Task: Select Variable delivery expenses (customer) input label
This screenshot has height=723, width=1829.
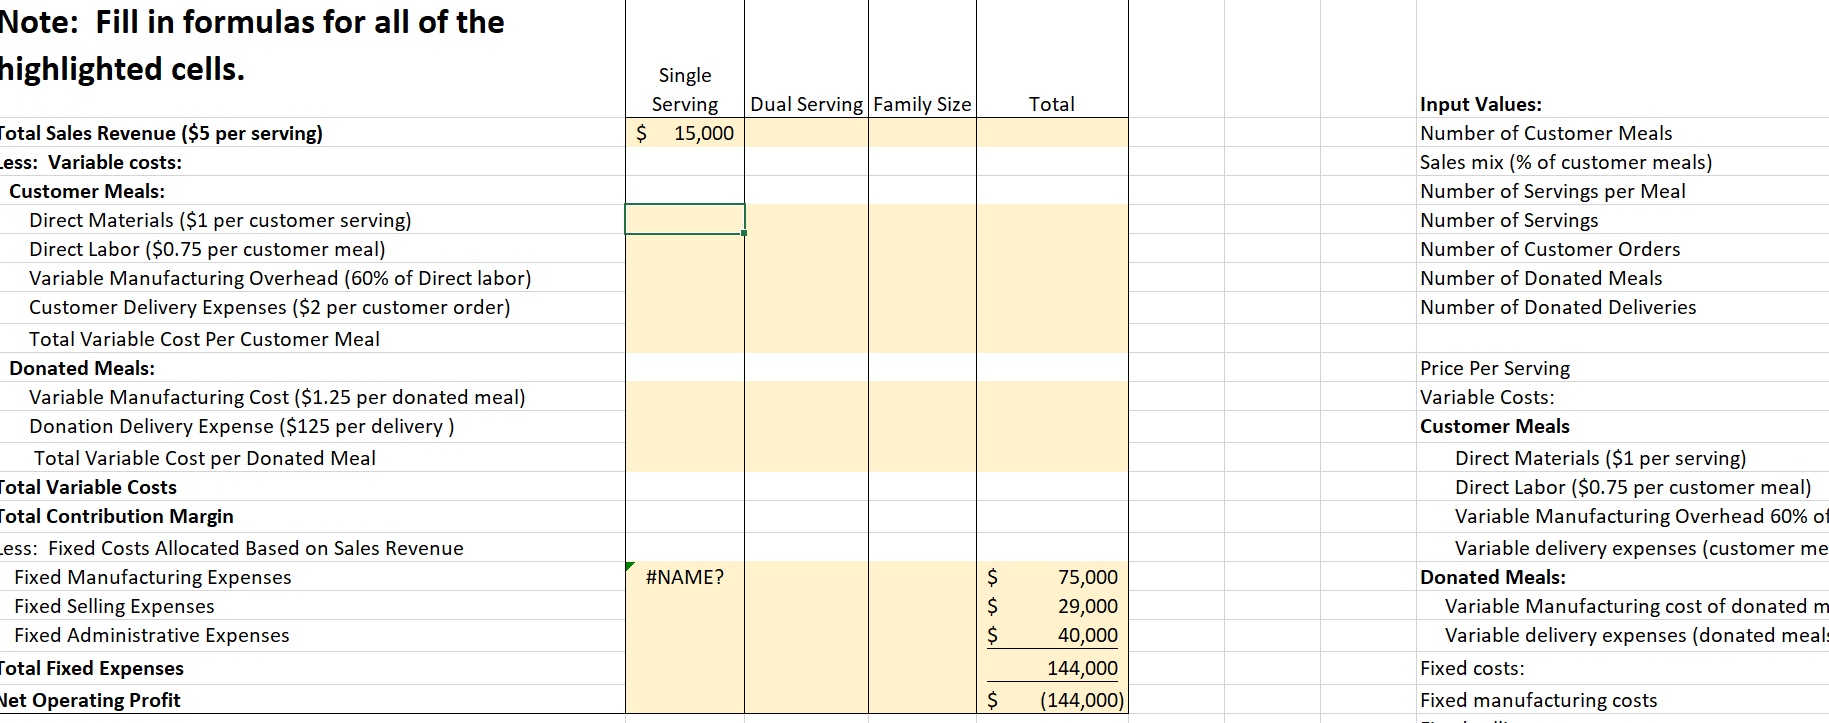Action: pyautogui.click(x=1641, y=548)
